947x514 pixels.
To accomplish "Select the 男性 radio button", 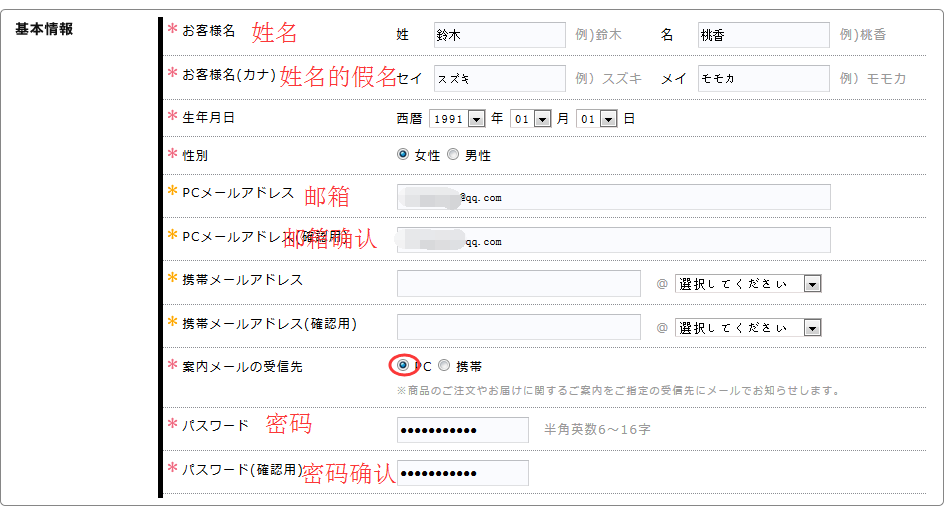I will point(453,155).
